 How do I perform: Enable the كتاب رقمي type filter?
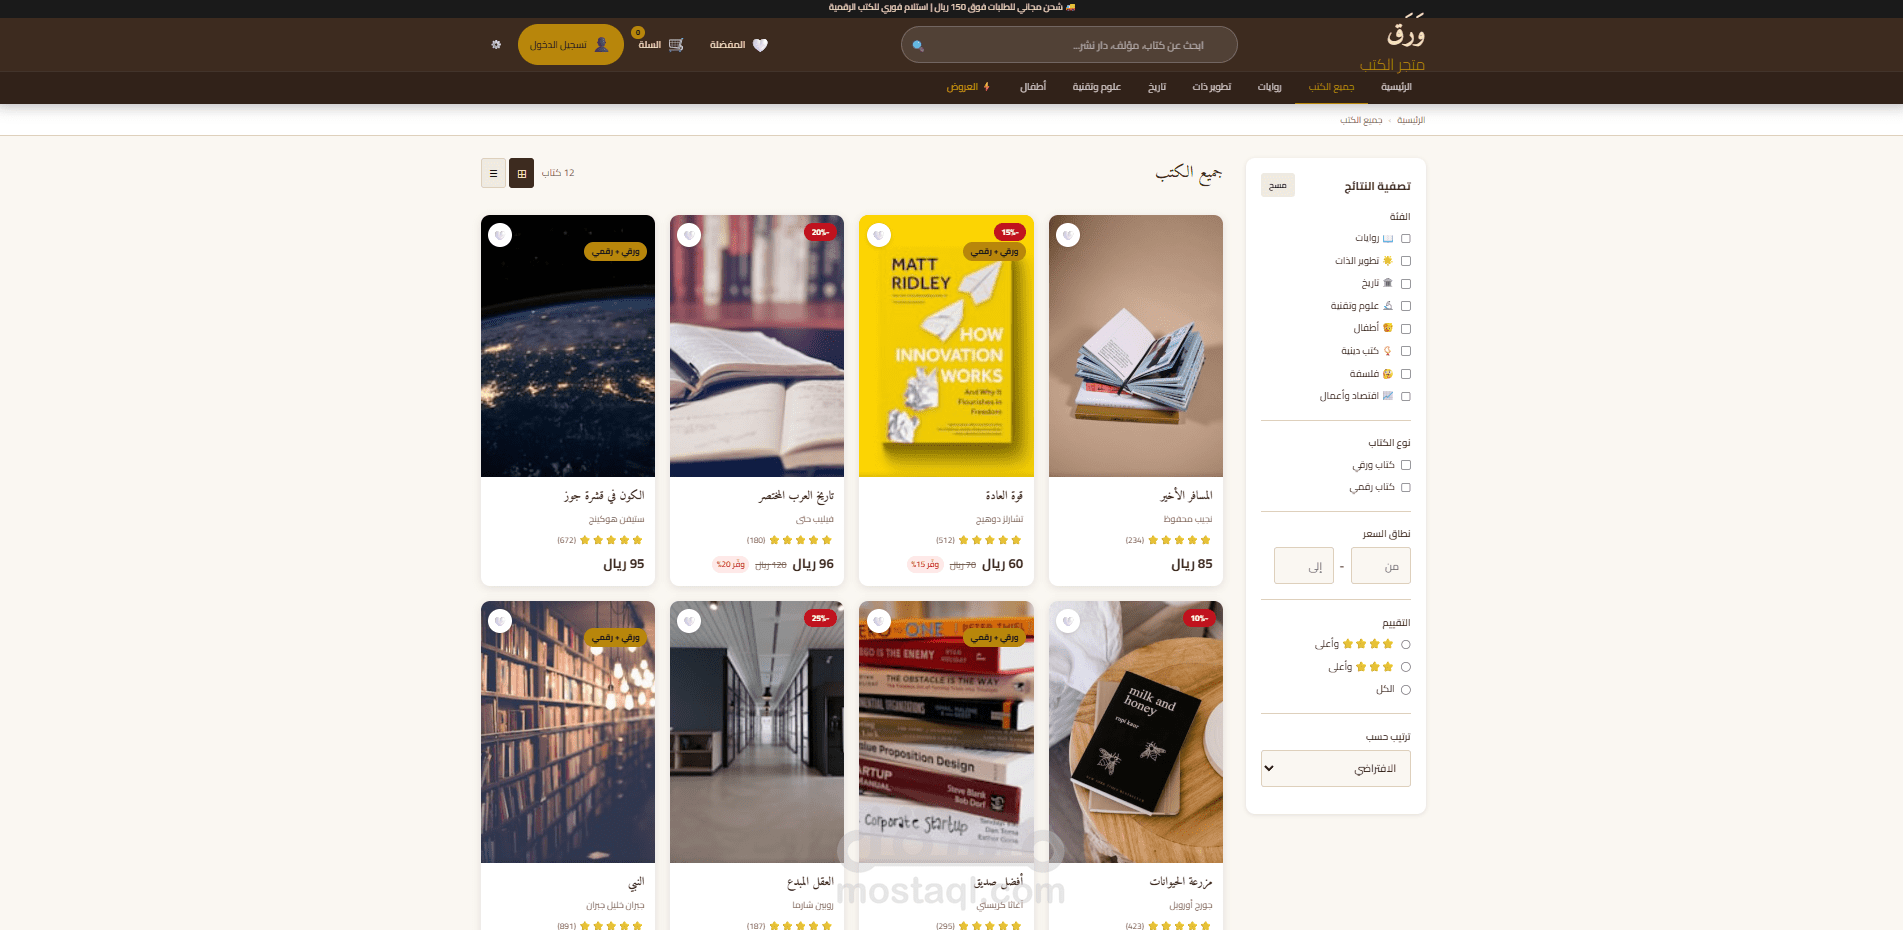[x=1406, y=488]
